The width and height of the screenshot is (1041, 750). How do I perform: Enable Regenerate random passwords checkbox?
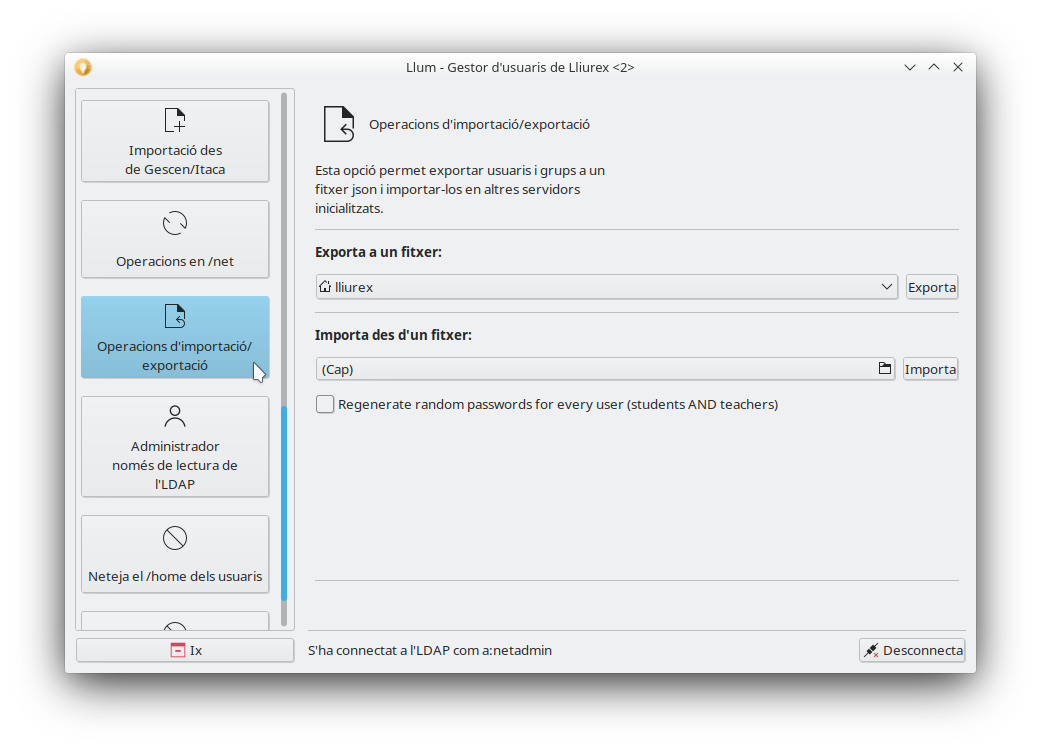click(325, 404)
